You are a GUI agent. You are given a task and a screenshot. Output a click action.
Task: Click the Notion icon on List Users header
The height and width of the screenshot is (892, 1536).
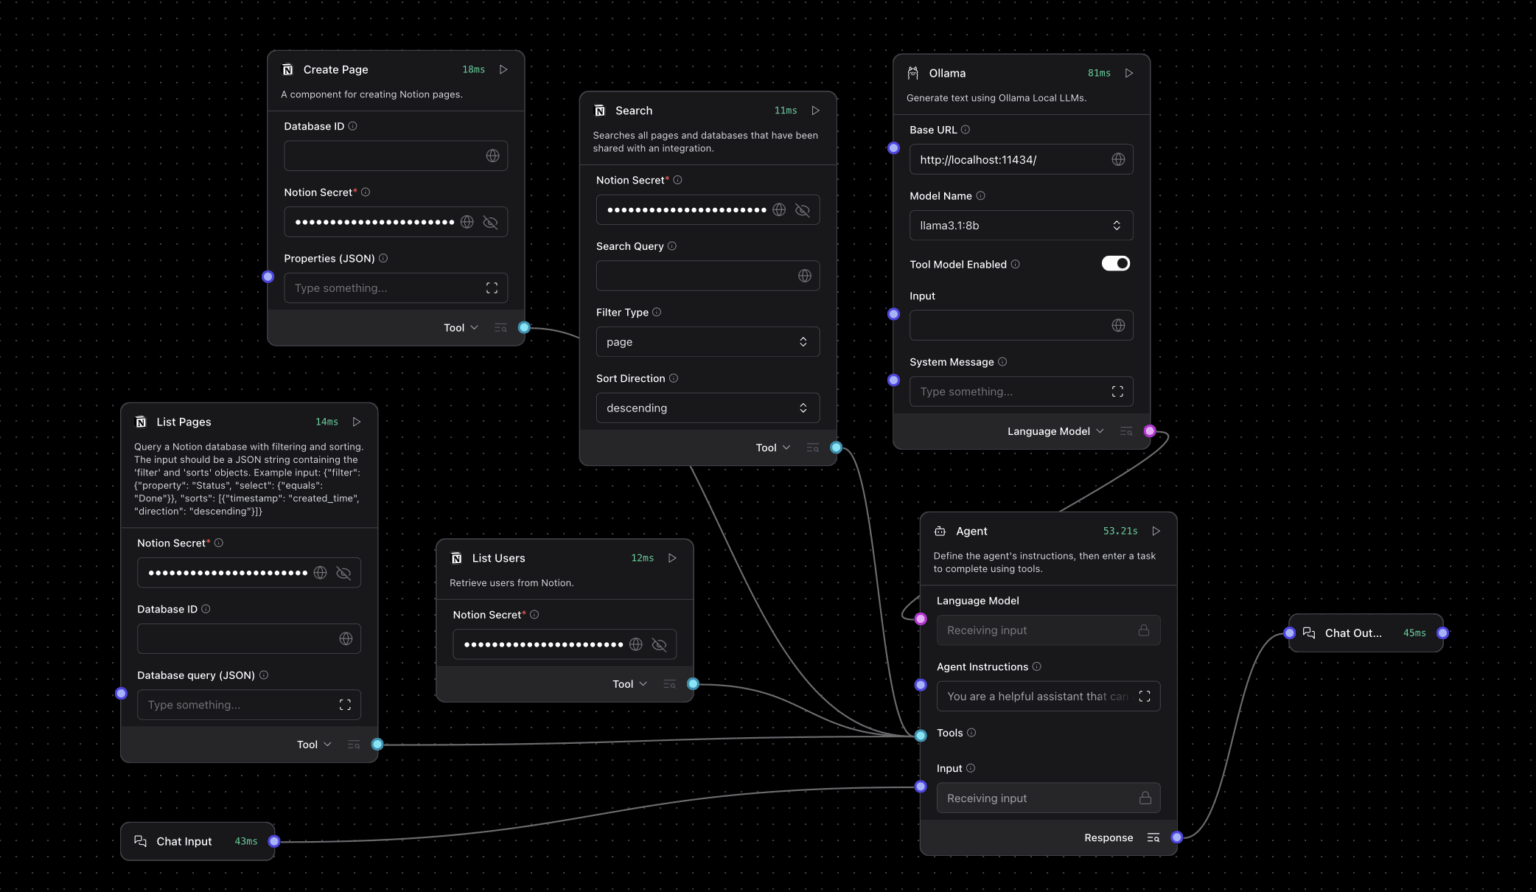pyautogui.click(x=455, y=558)
